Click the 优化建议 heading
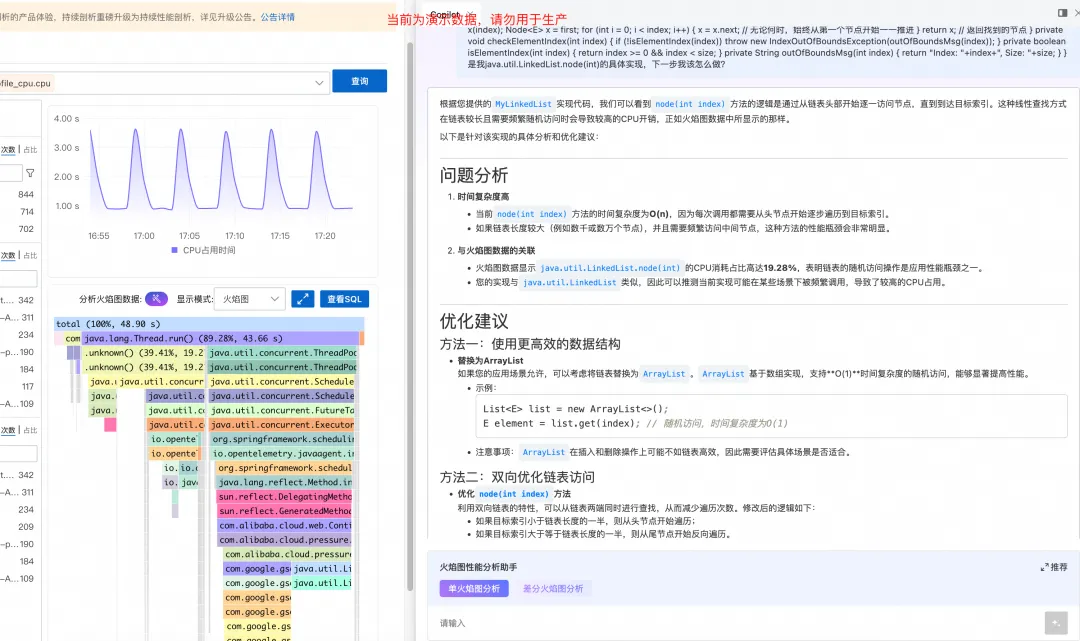The image size is (1080, 641). coord(474,321)
